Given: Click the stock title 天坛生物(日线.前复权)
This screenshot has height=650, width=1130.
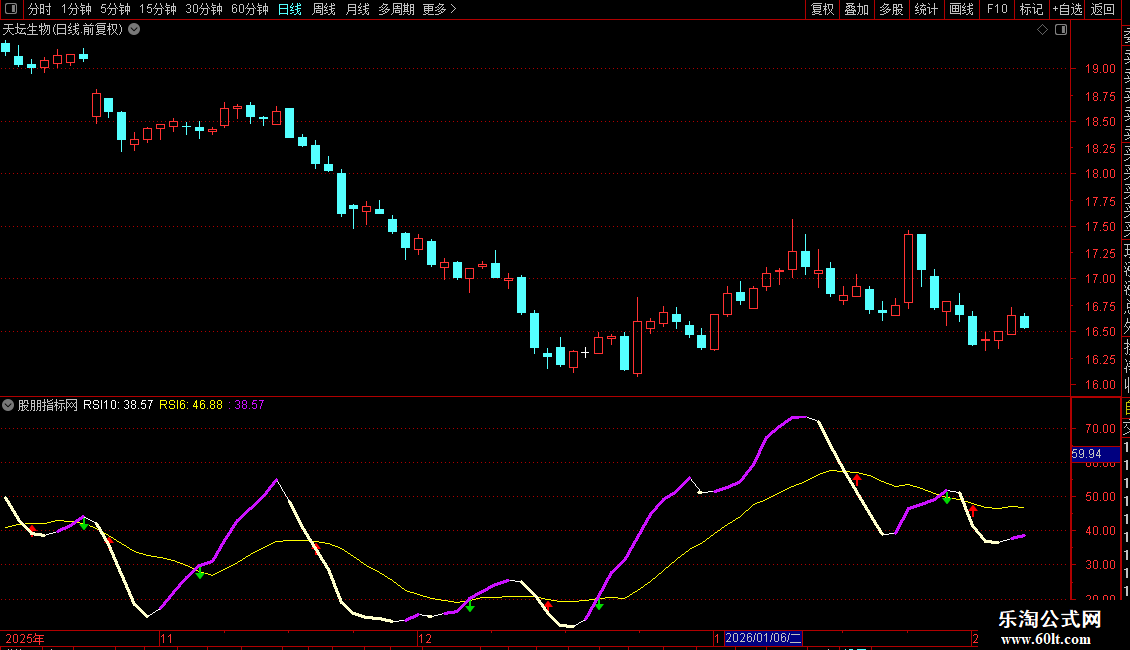Looking at the screenshot, I should click(63, 30).
